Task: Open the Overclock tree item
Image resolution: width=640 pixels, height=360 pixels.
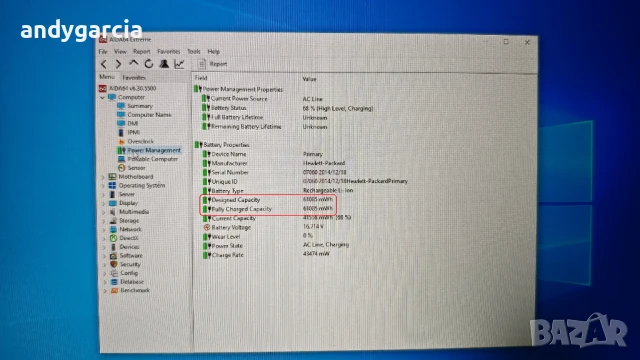Action: point(136,141)
